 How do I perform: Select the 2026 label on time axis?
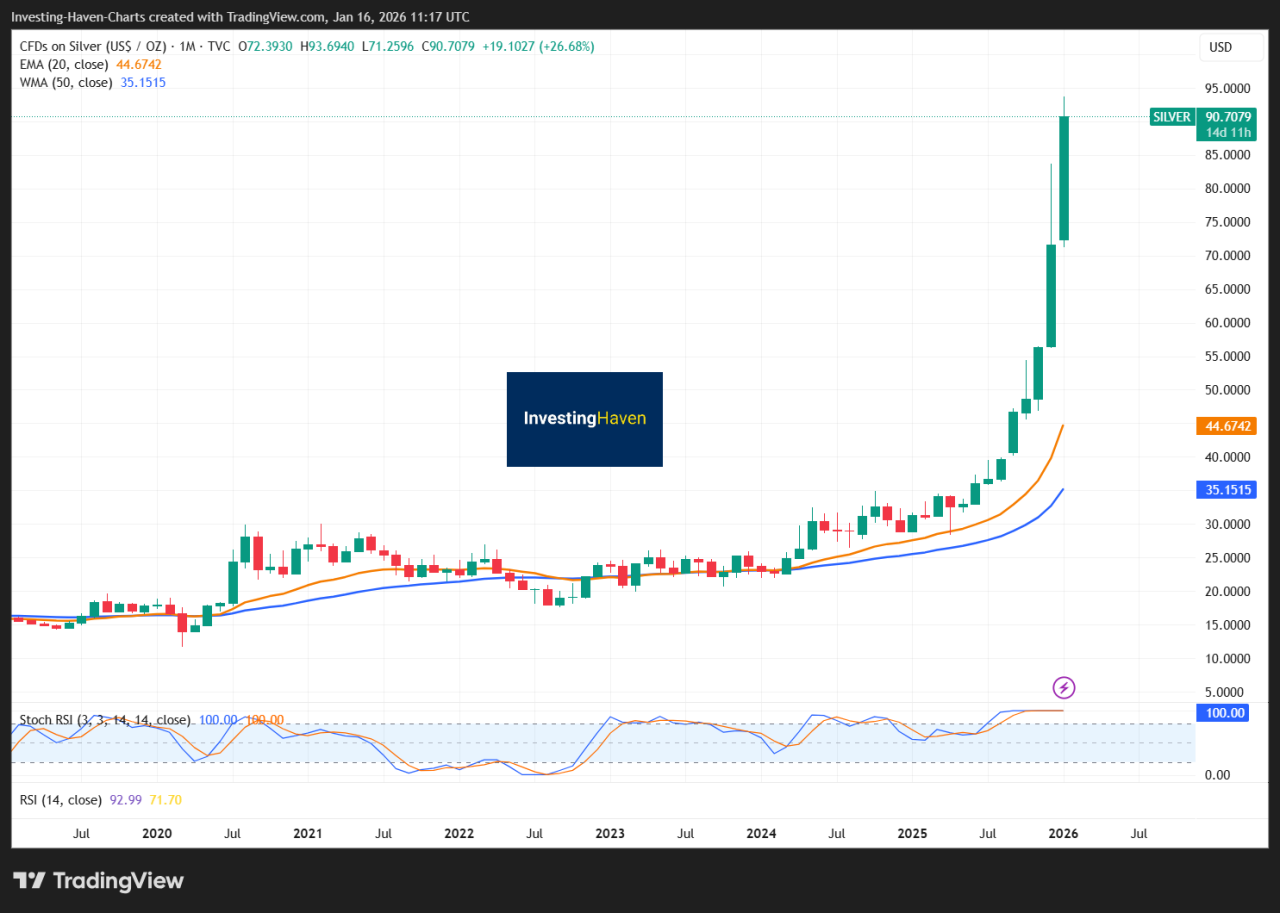(1062, 833)
